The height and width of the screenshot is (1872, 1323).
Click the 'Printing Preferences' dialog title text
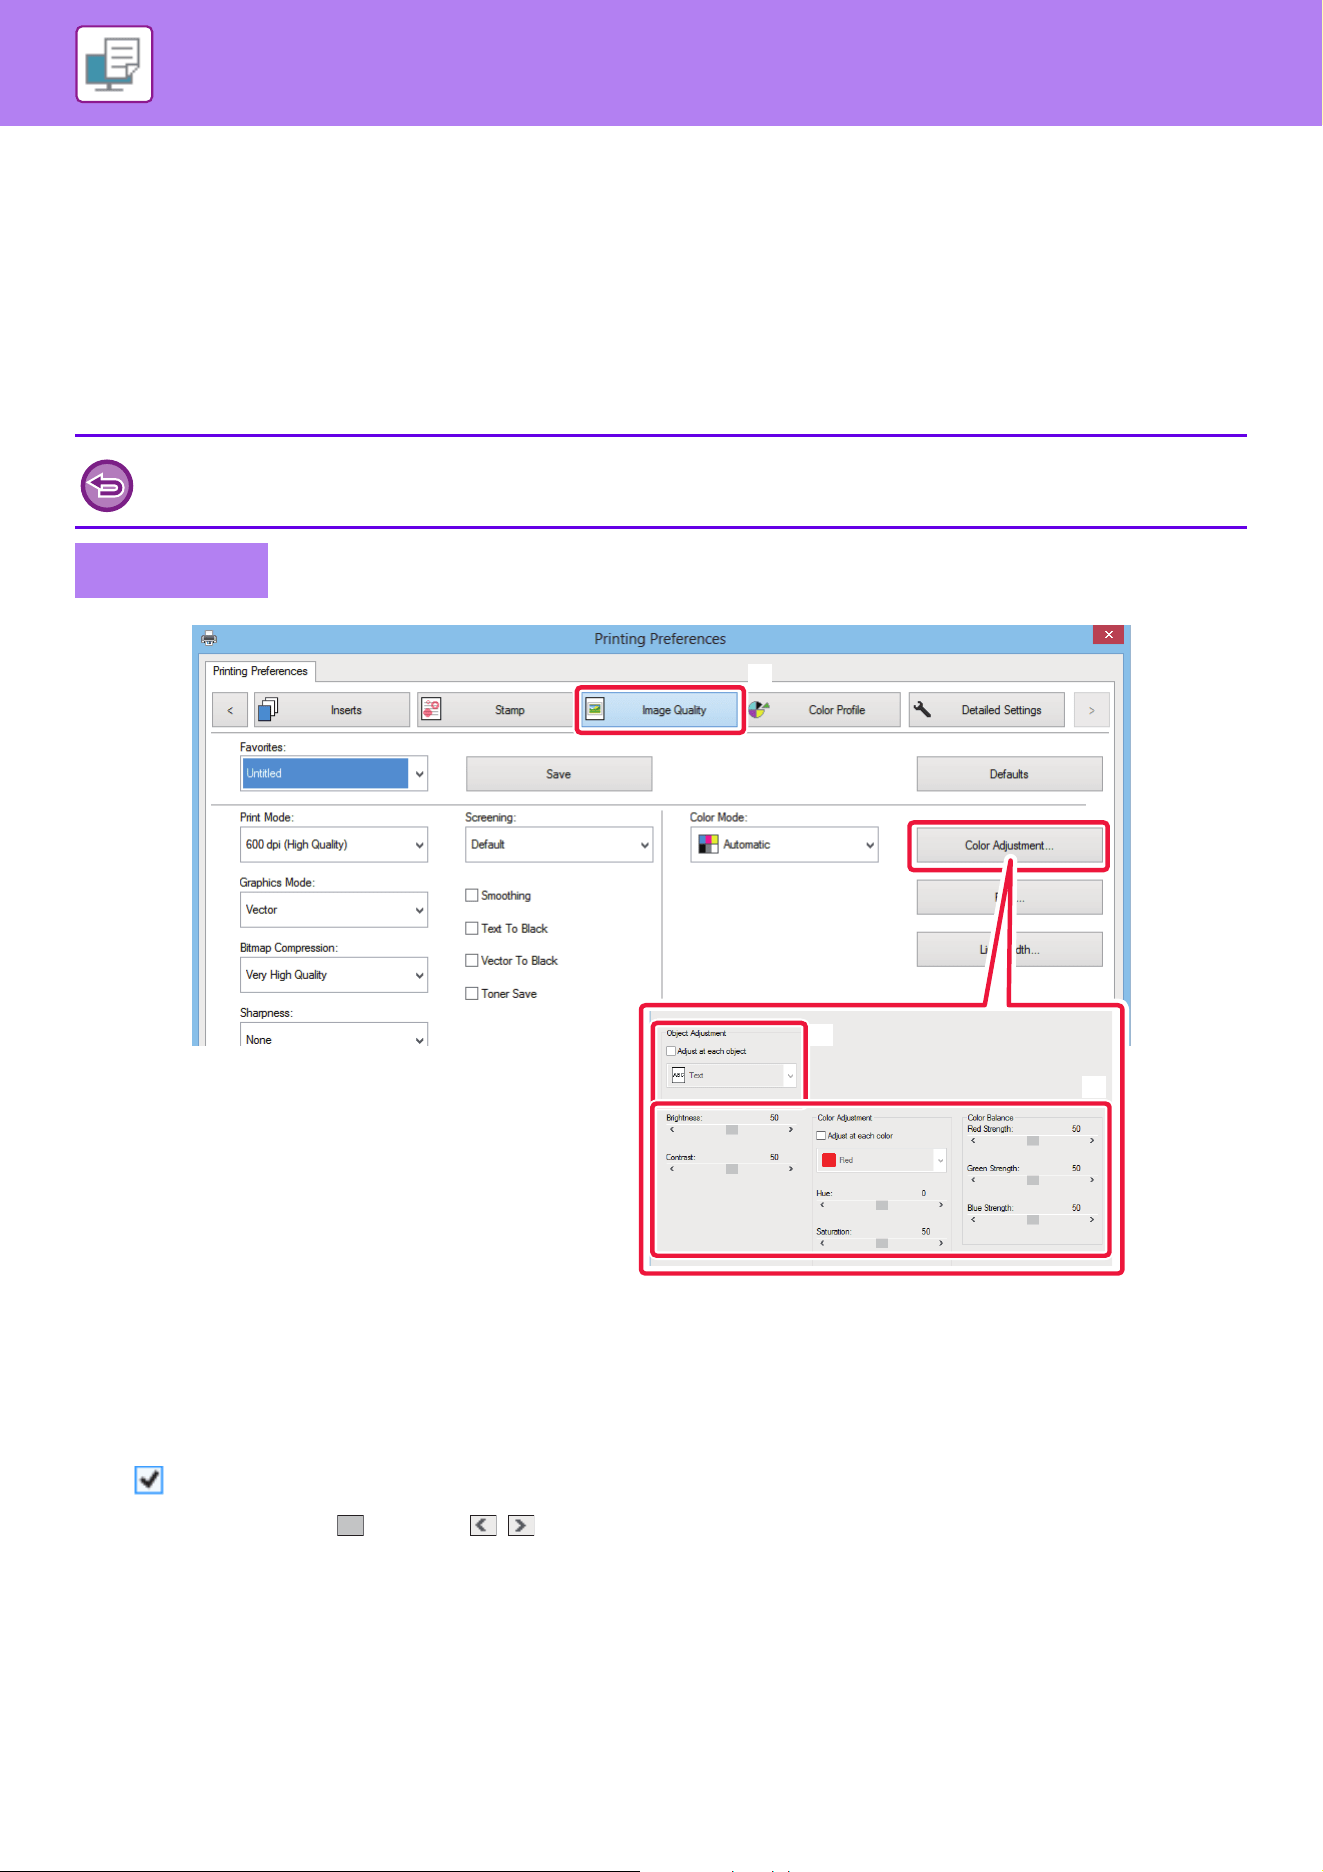(x=660, y=639)
